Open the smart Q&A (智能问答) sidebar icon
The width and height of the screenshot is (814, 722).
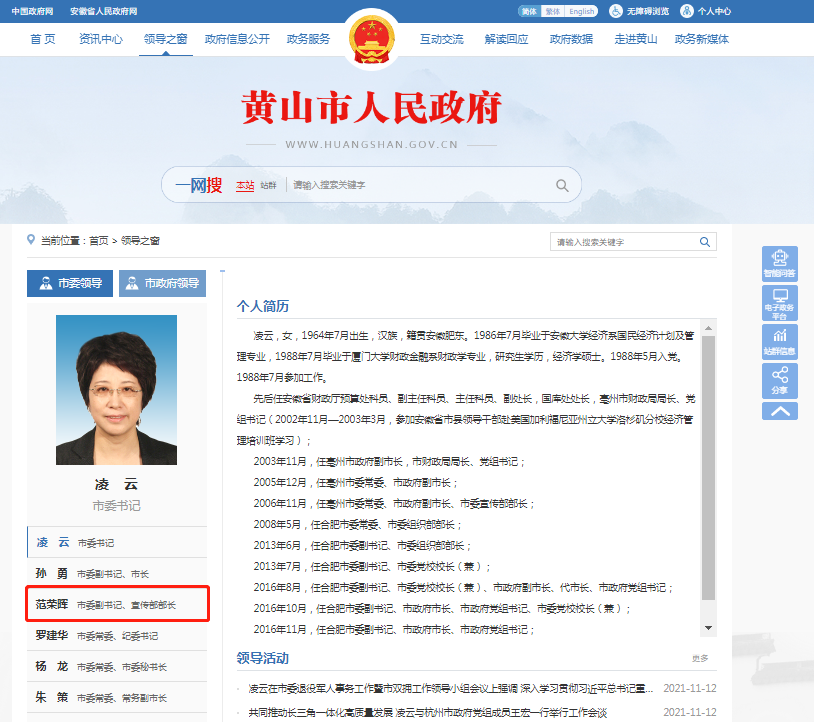tap(779, 262)
